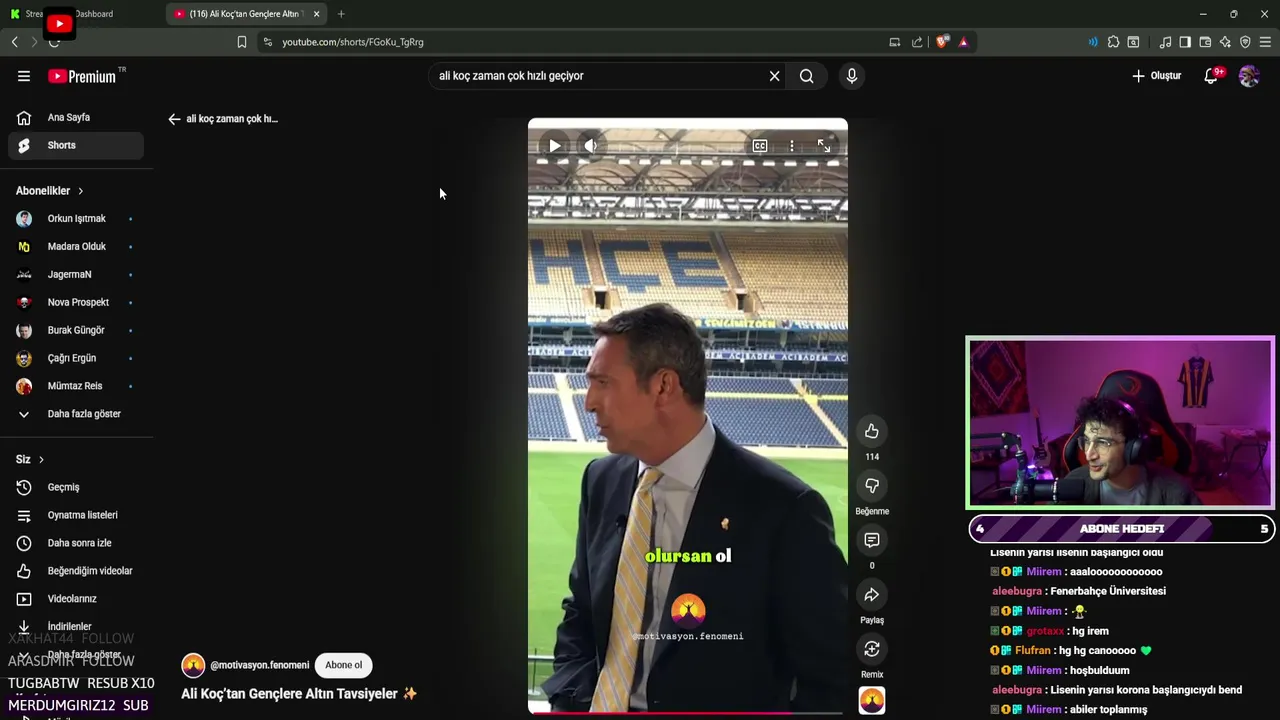This screenshot has width=1280, height=720.
Task: Open the Burak Güngör channel
Action: coord(76,331)
